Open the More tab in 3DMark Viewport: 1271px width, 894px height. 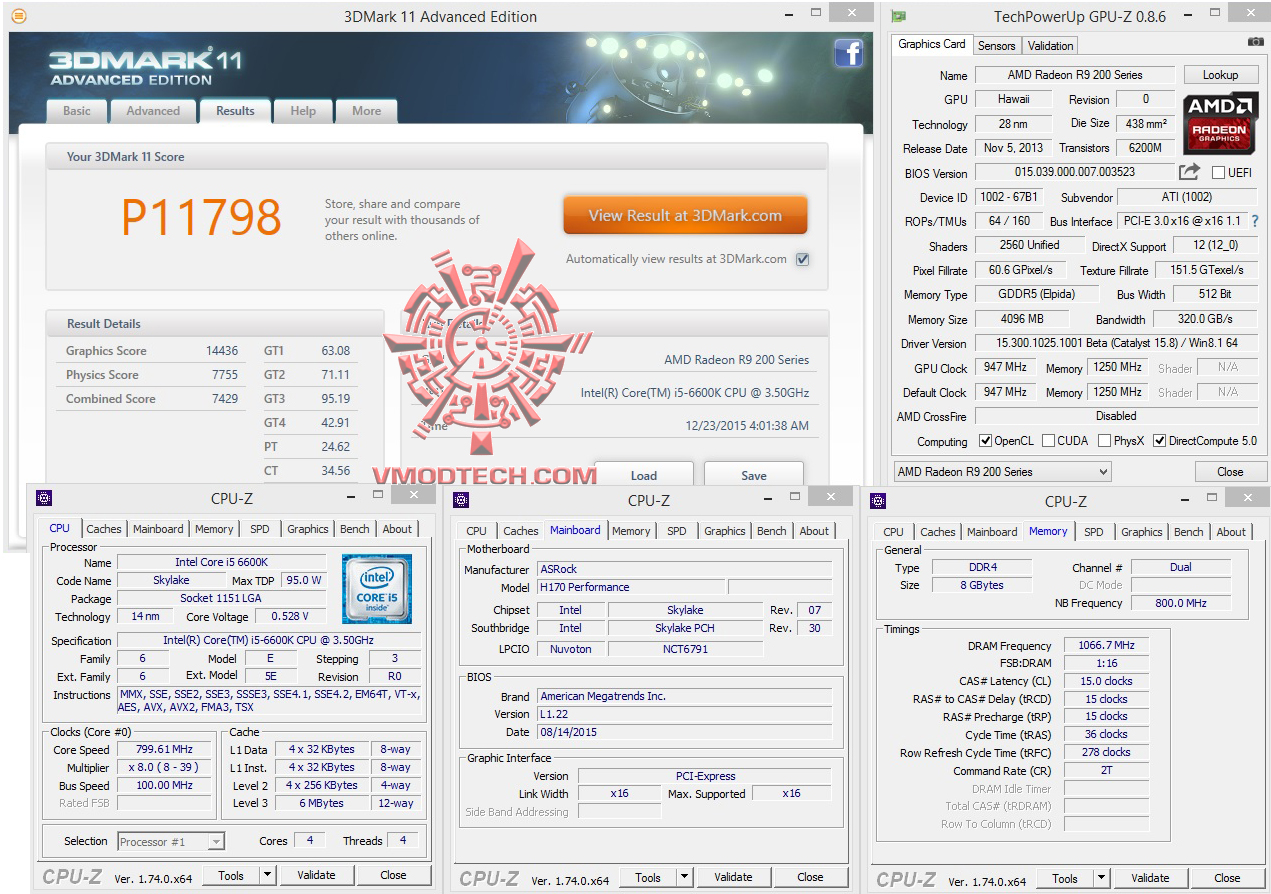[x=366, y=111]
